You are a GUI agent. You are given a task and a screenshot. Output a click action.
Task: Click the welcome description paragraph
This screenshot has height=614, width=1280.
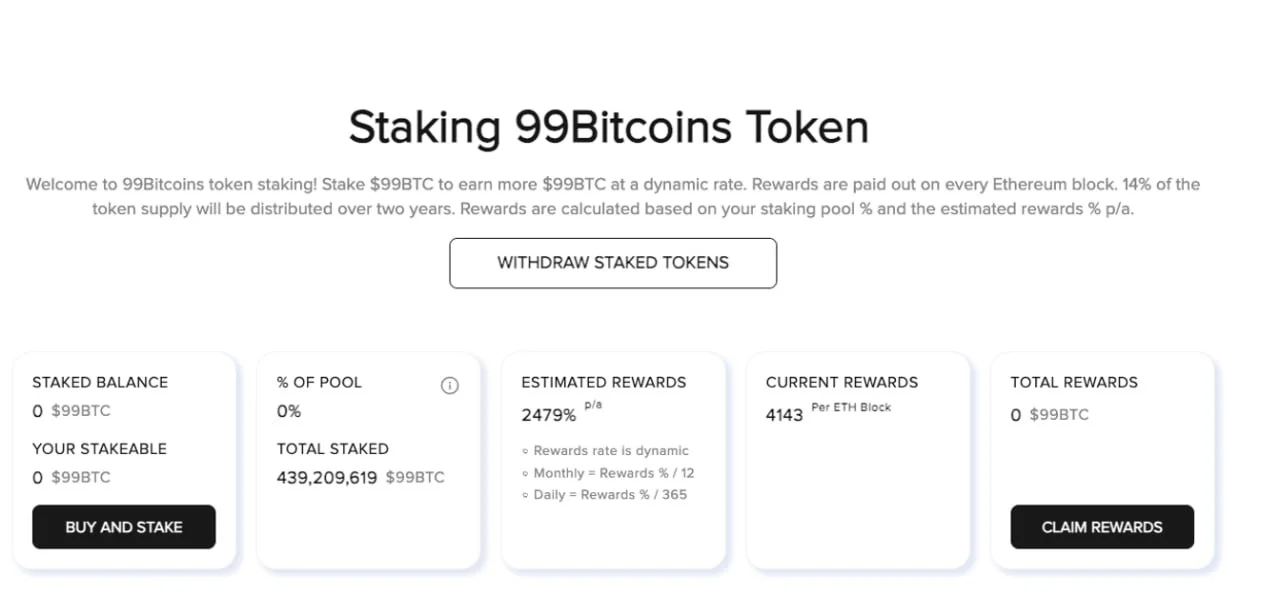pyautogui.click(x=613, y=197)
